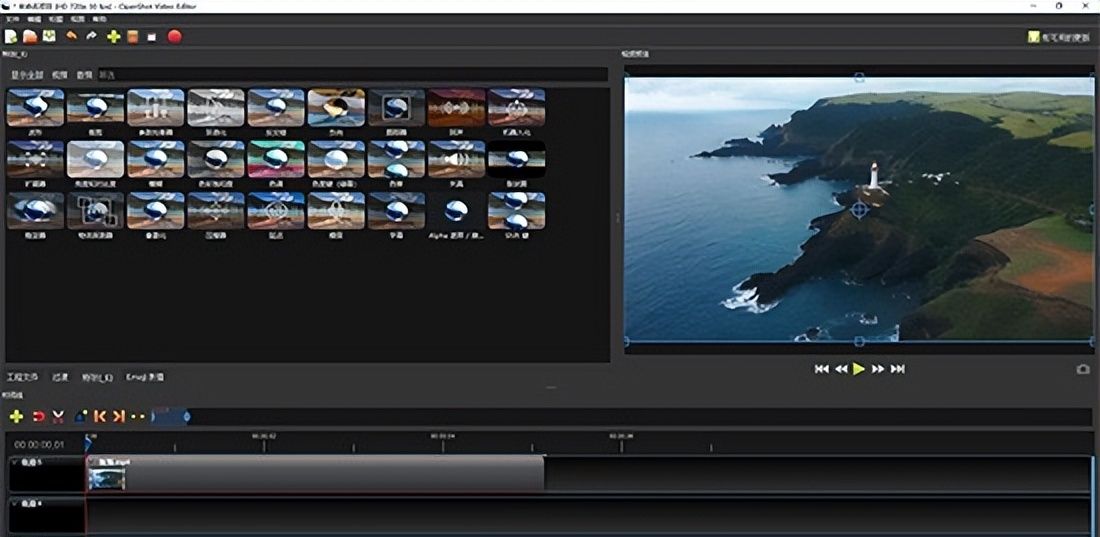Switch to the Project Files tab
The width and height of the screenshot is (1100, 537).
[x=22, y=377]
